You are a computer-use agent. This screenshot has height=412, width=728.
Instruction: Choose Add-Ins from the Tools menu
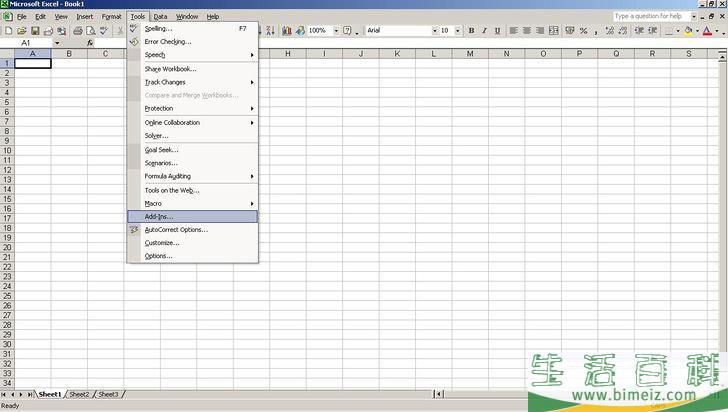[x=159, y=216]
